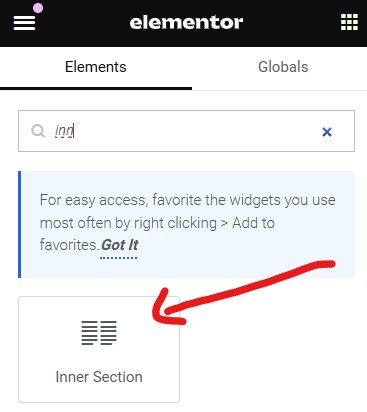The width and height of the screenshot is (367, 412).
Task: Open the hamburger menu in the header
Action: pyautogui.click(x=24, y=23)
